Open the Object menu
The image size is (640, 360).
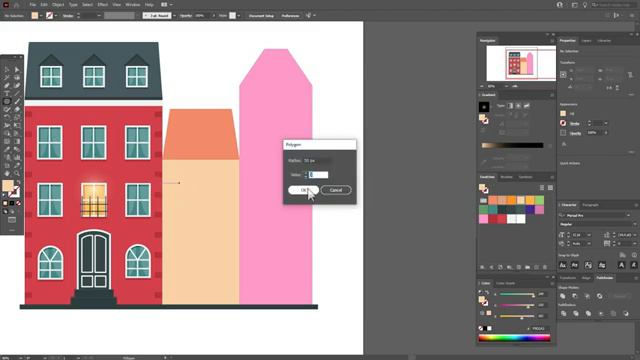click(58, 4)
